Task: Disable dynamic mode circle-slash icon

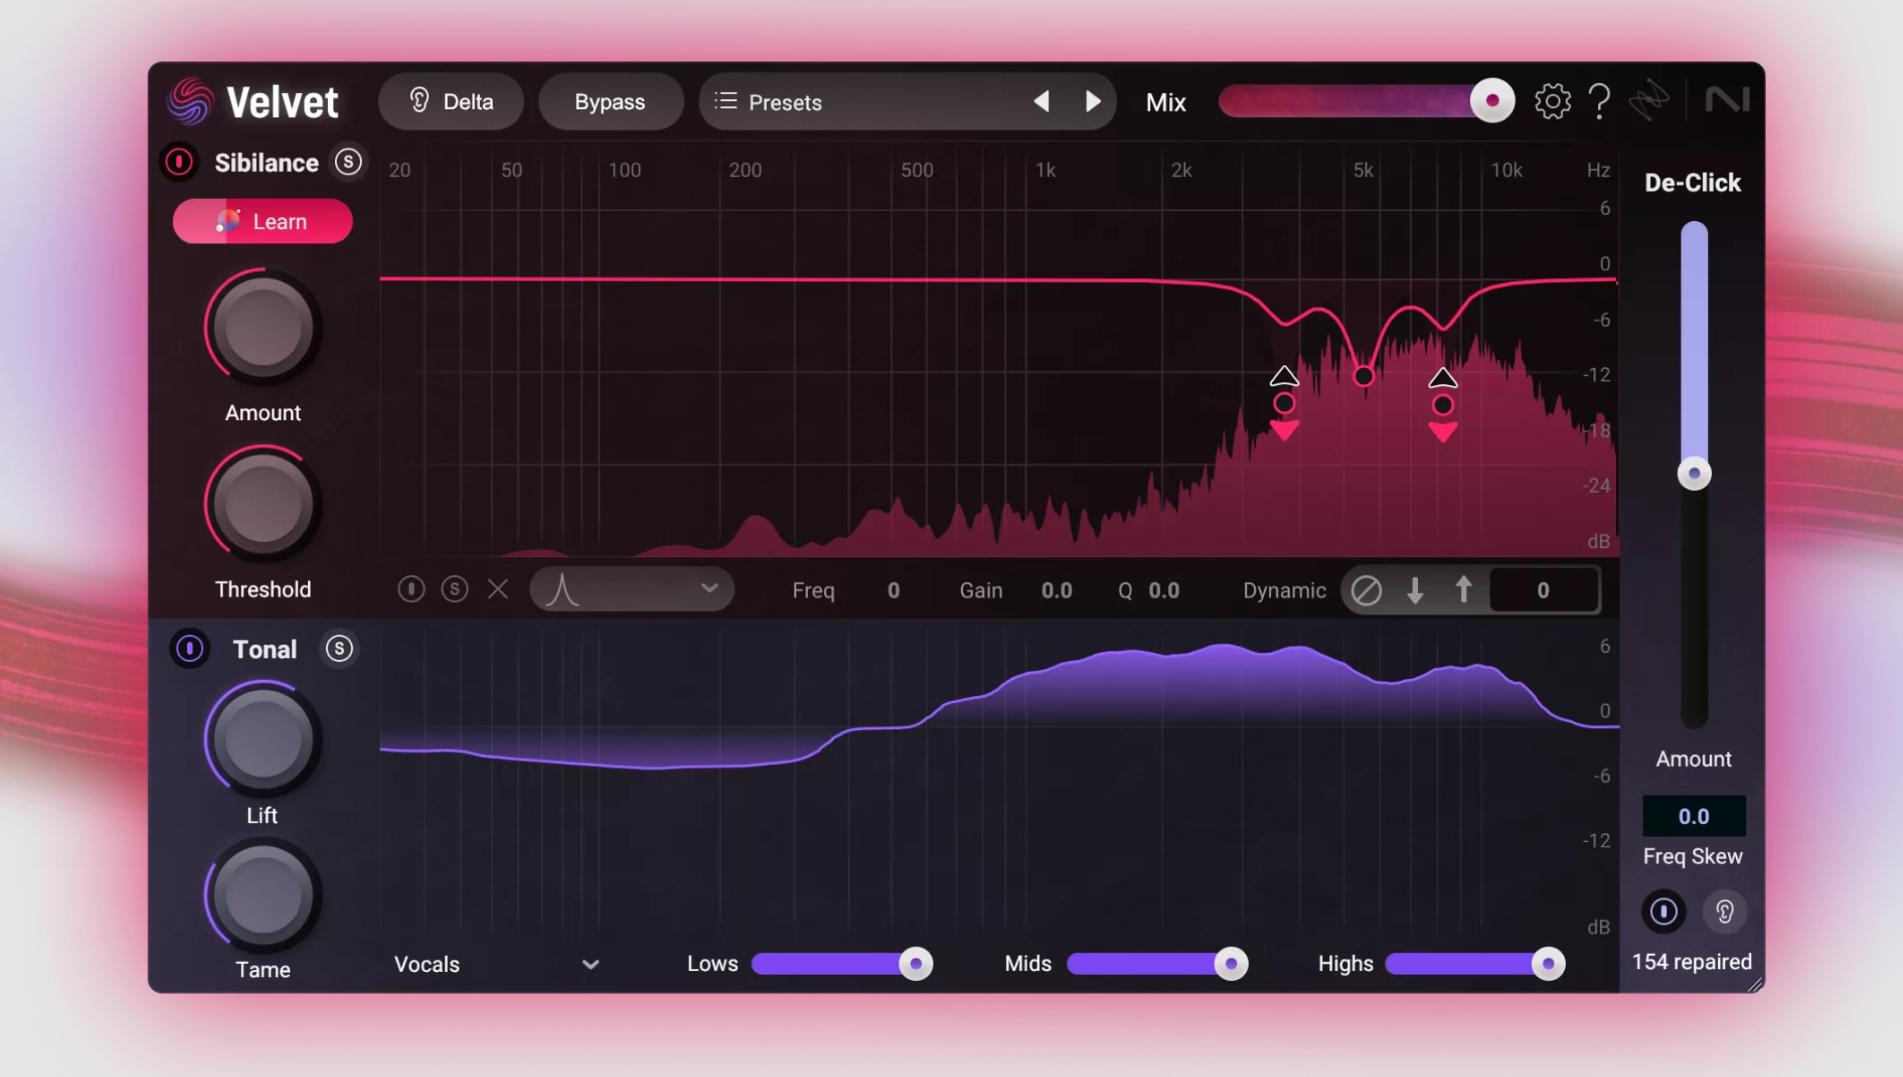Action: point(1366,590)
